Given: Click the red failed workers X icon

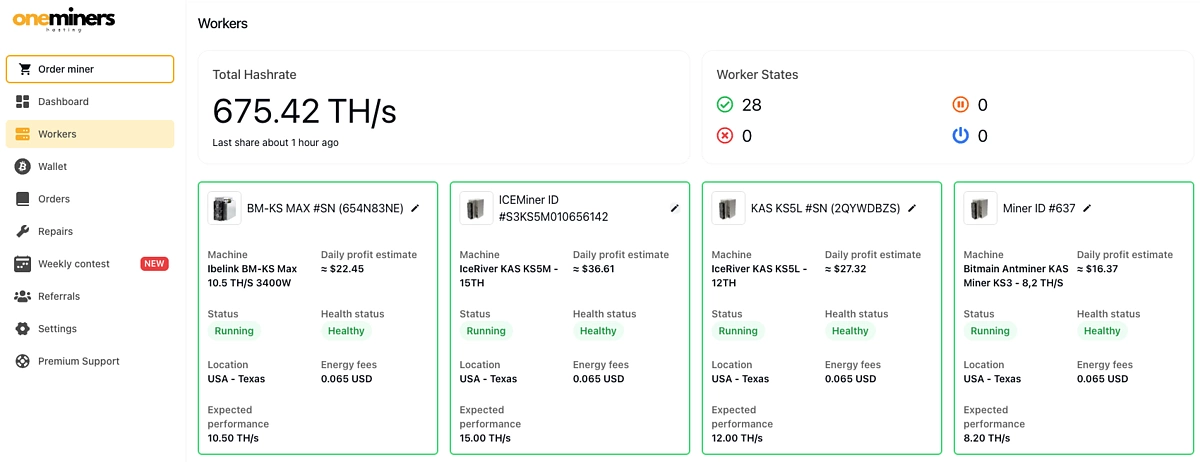Looking at the screenshot, I should click(725, 135).
